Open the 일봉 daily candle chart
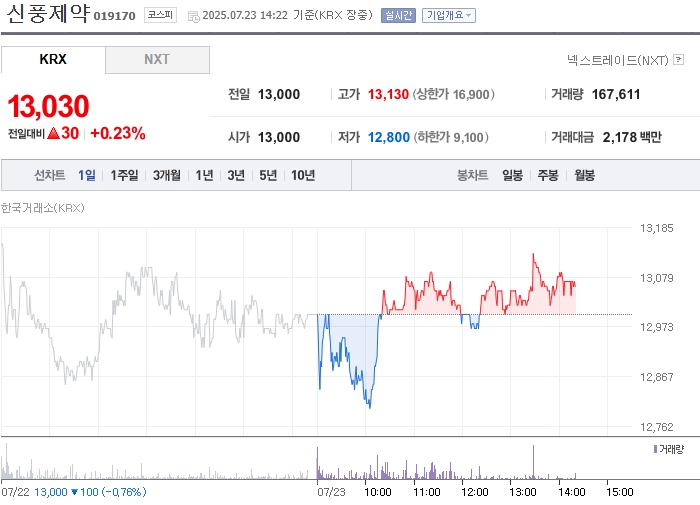700x505 pixels. 512,175
